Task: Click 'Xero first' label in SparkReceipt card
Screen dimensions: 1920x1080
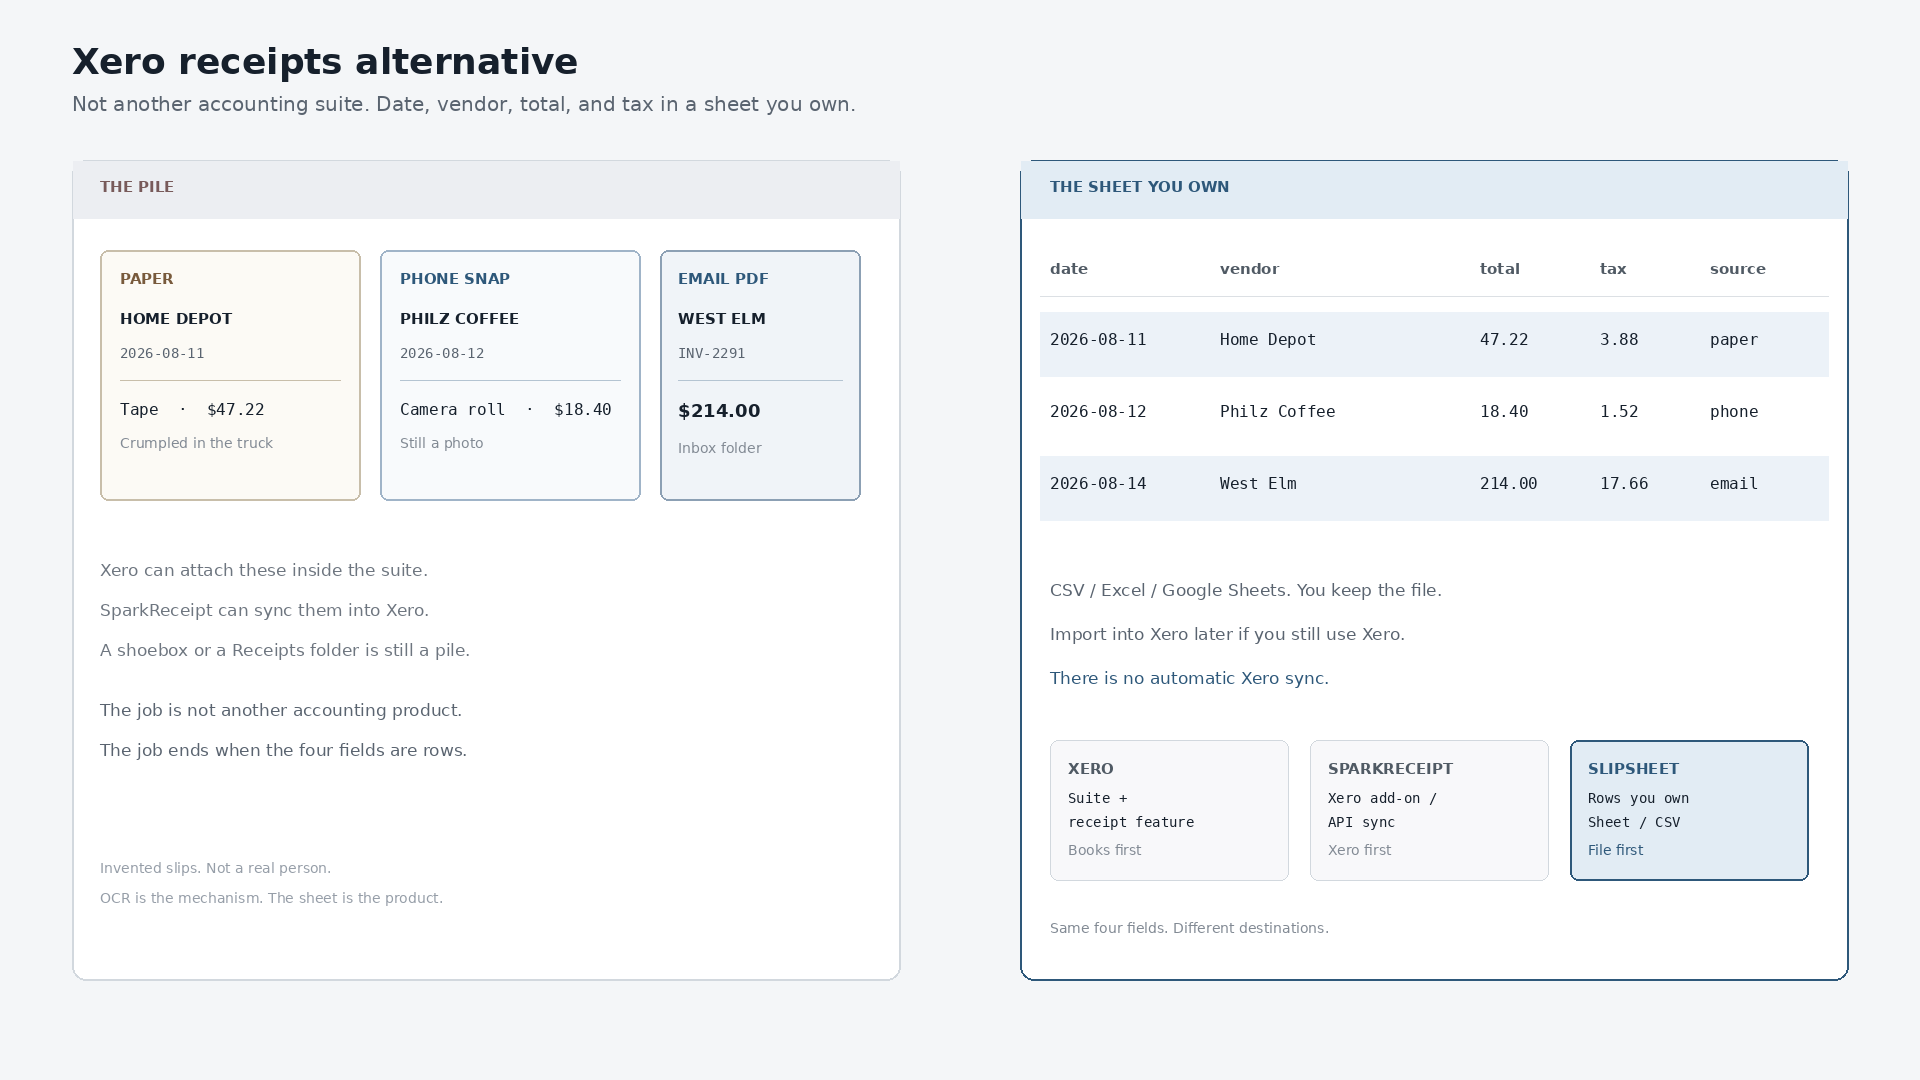Action: click(x=1359, y=850)
